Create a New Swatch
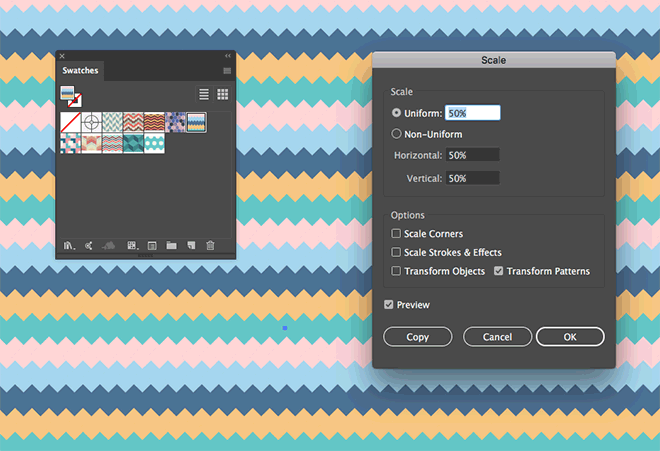Viewport: 660px width, 451px height. click(x=191, y=246)
